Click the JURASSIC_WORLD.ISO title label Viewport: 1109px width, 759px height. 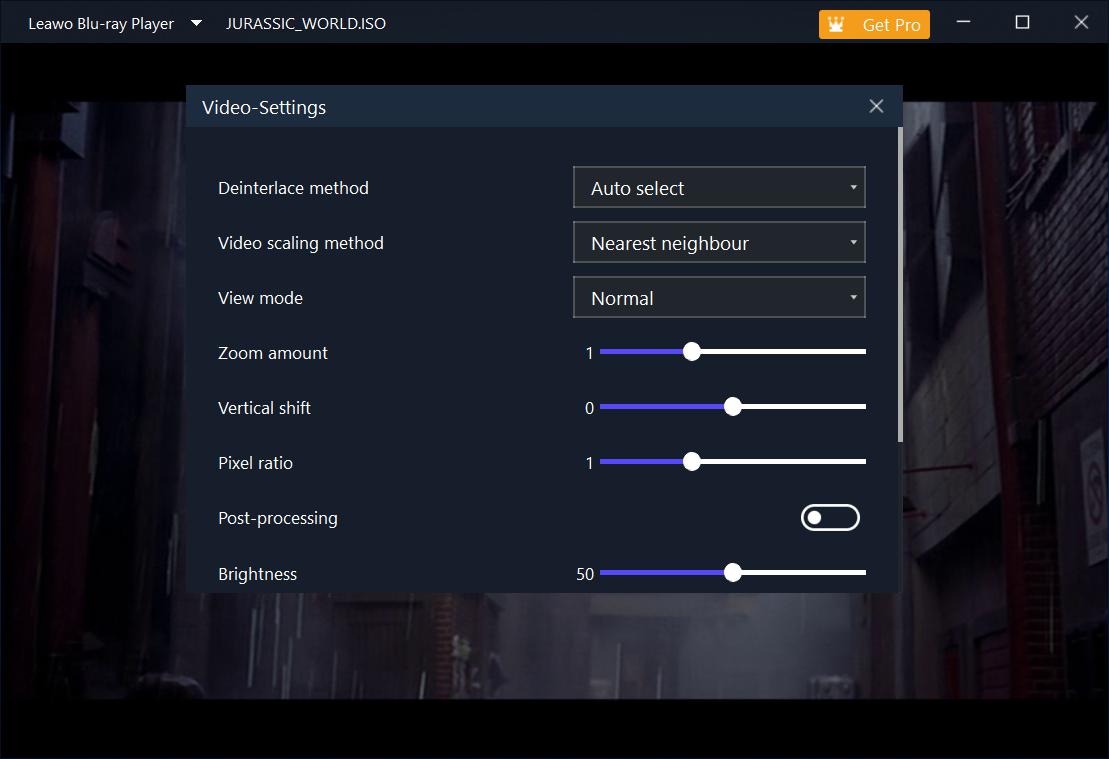pyautogui.click(x=306, y=24)
